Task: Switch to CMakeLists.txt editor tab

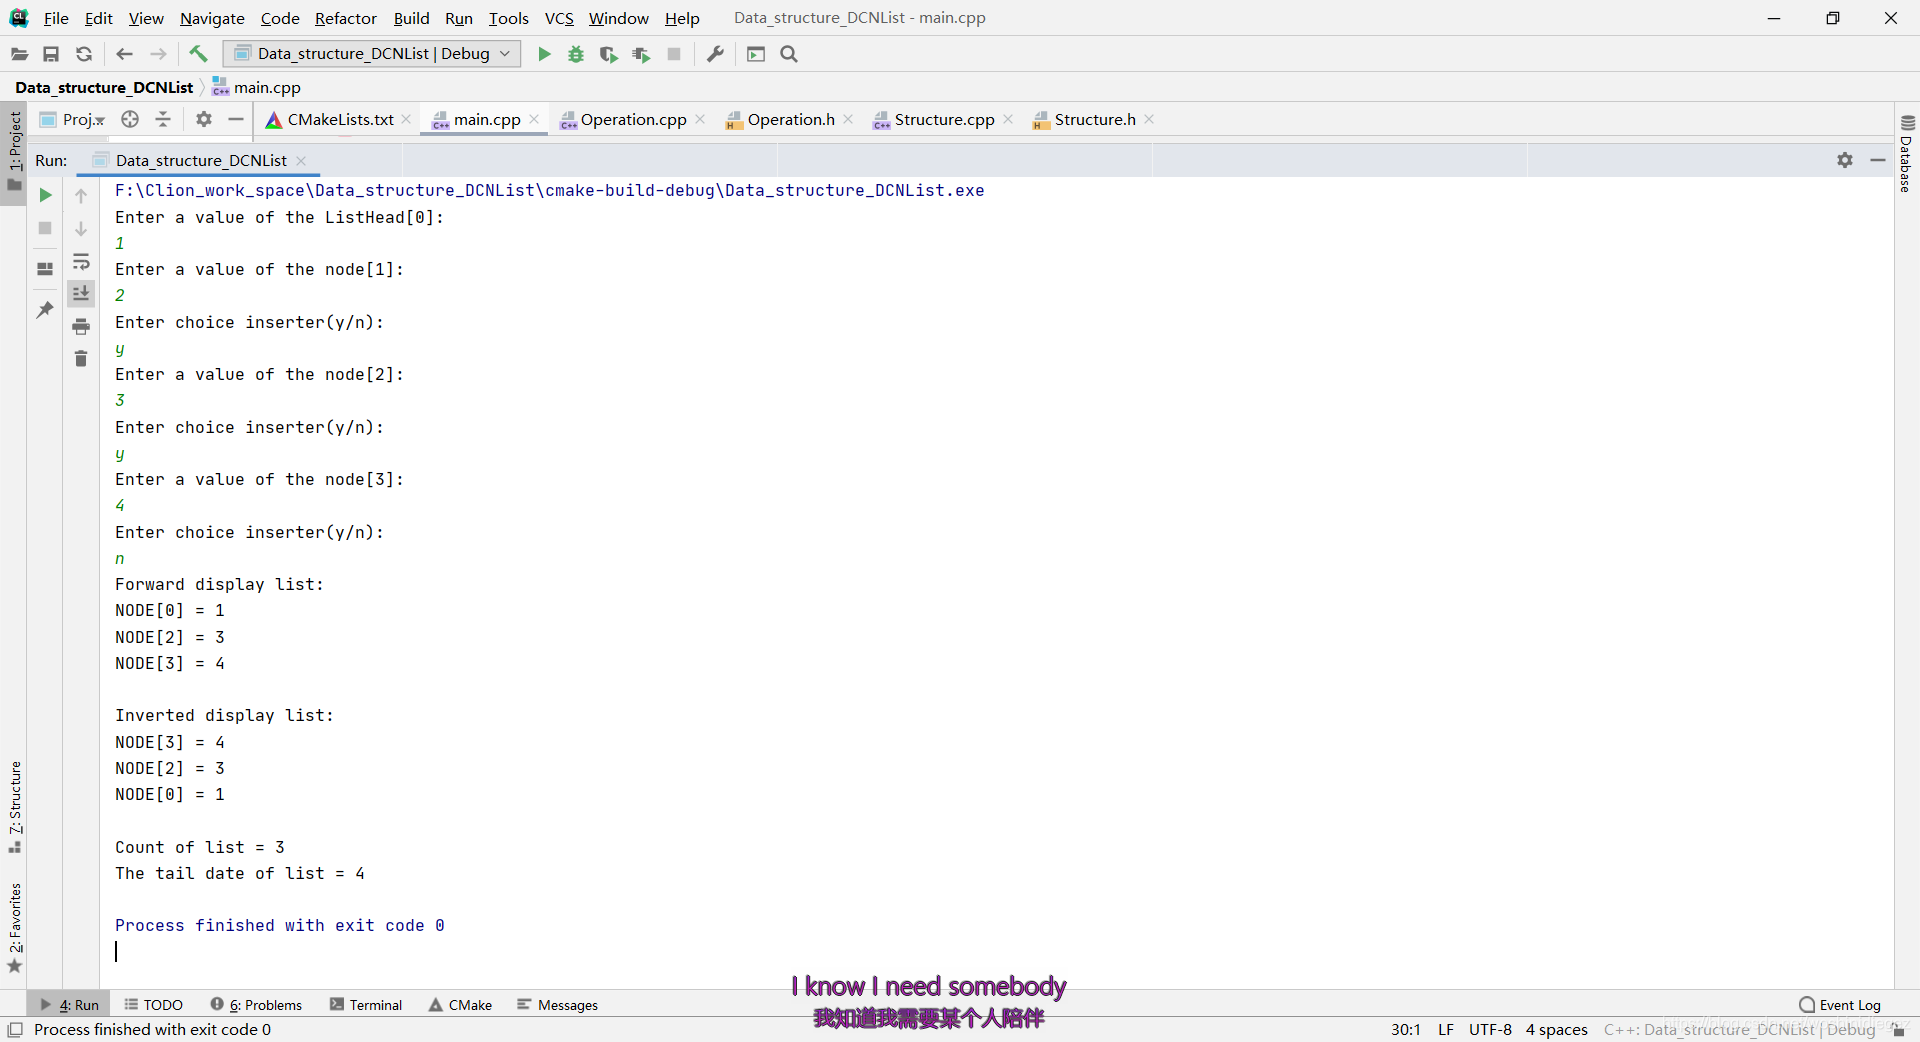Action: [340, 119]
